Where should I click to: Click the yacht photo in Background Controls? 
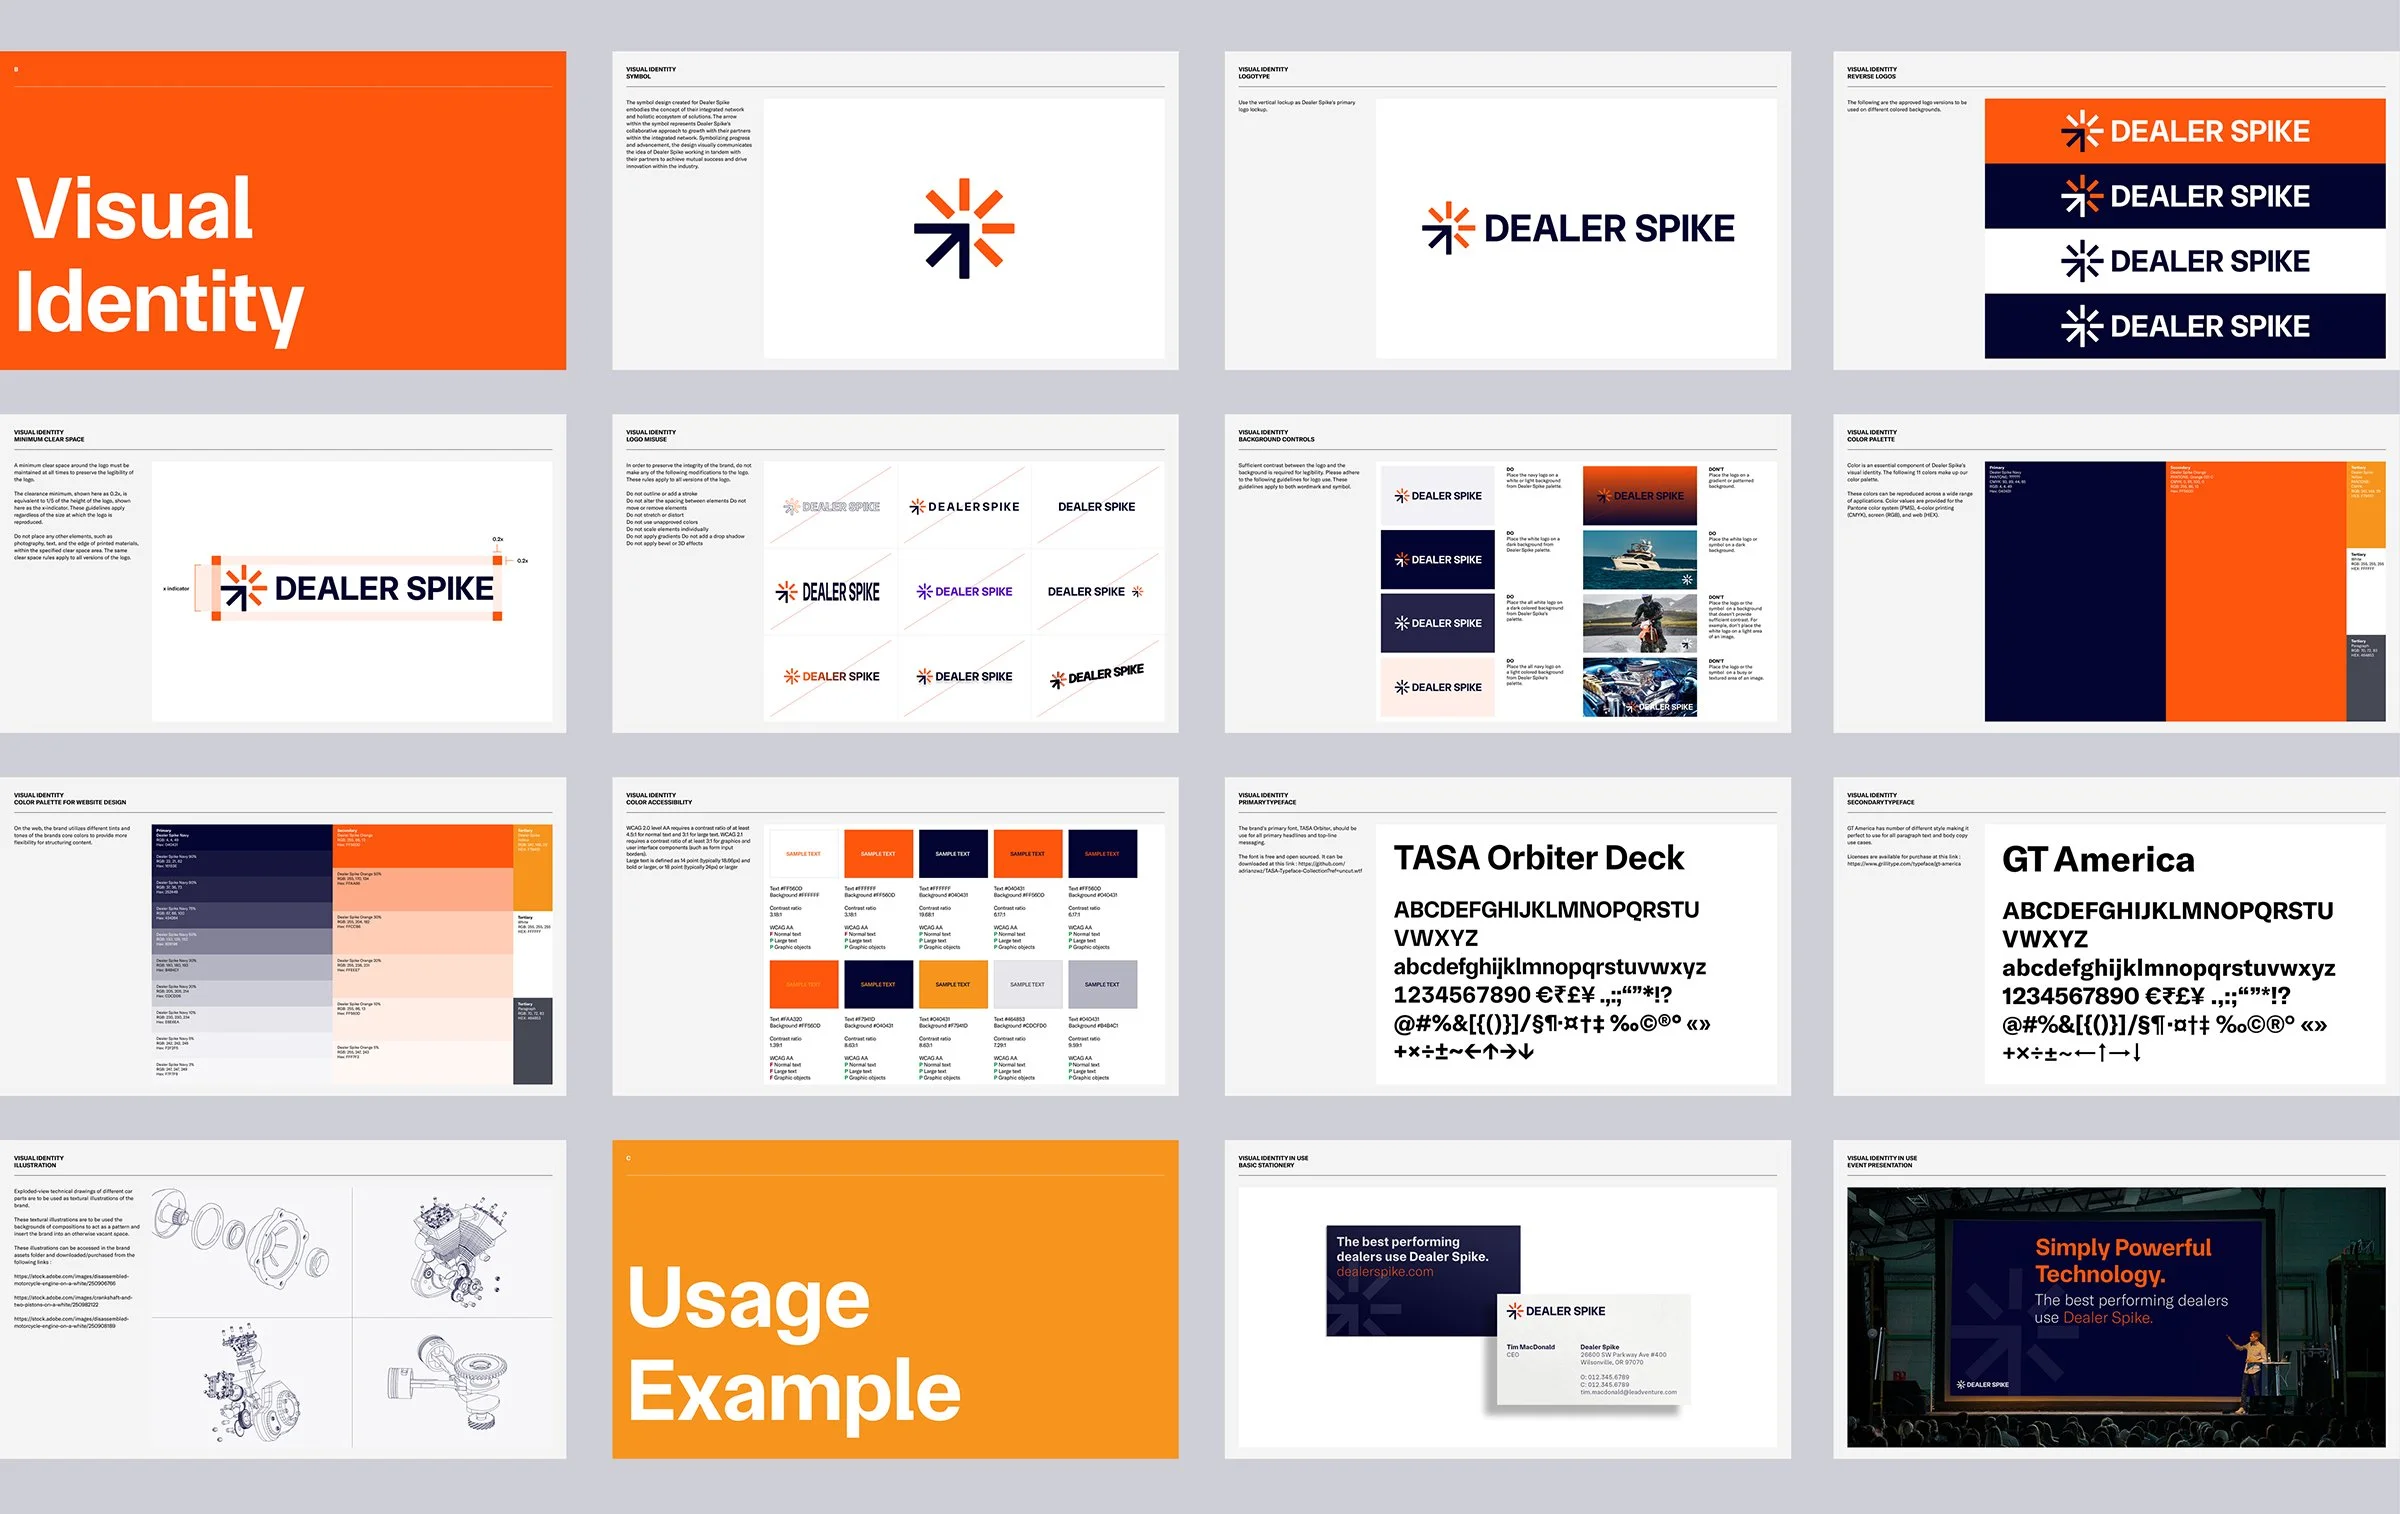click(x=1639, y=560)
